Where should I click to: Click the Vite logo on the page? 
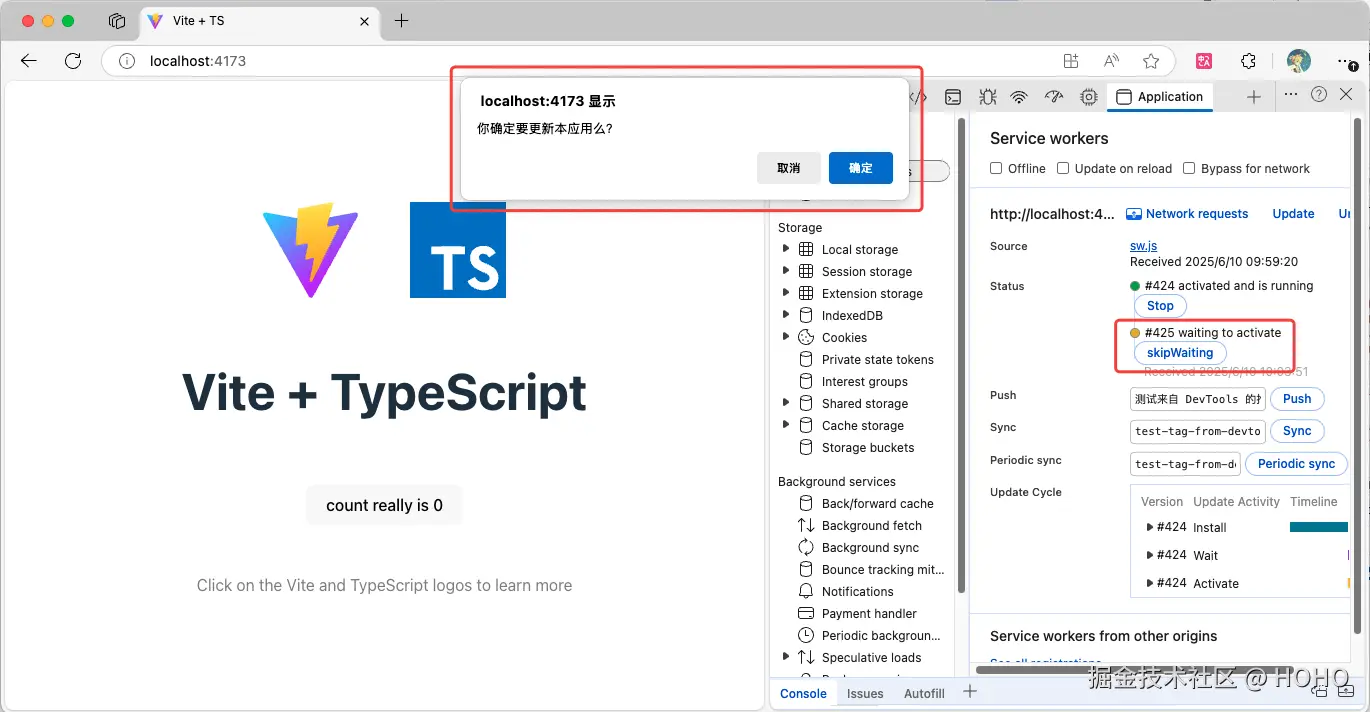tap(310, 250)
